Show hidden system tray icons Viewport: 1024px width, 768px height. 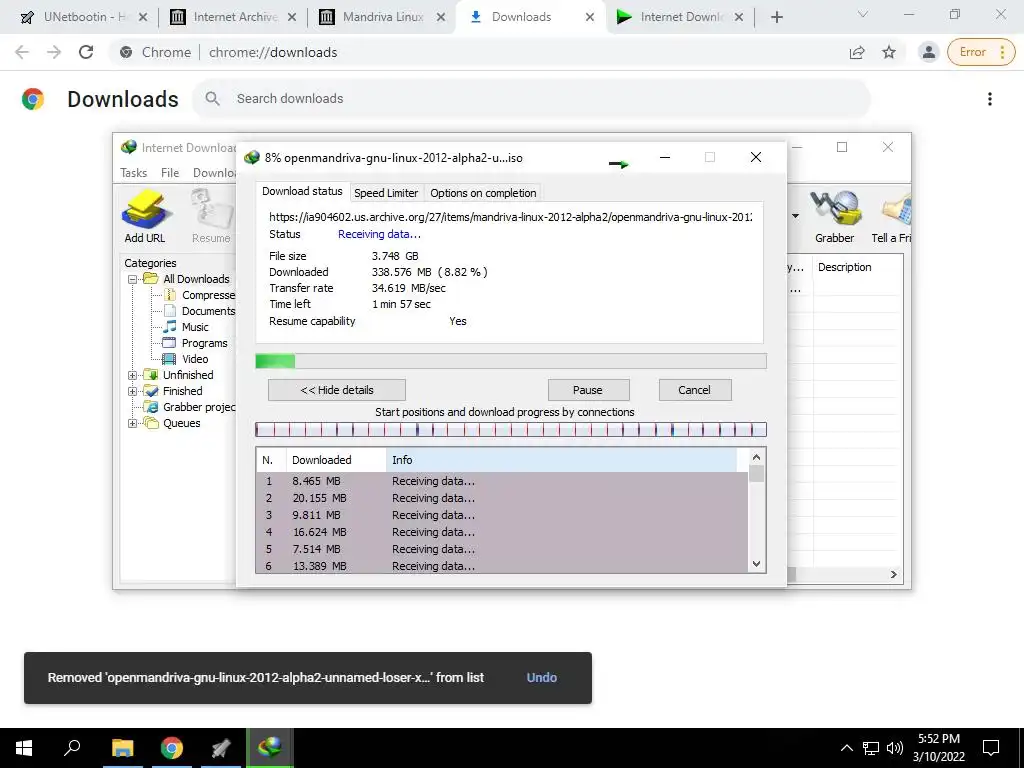tap(846, 748)
